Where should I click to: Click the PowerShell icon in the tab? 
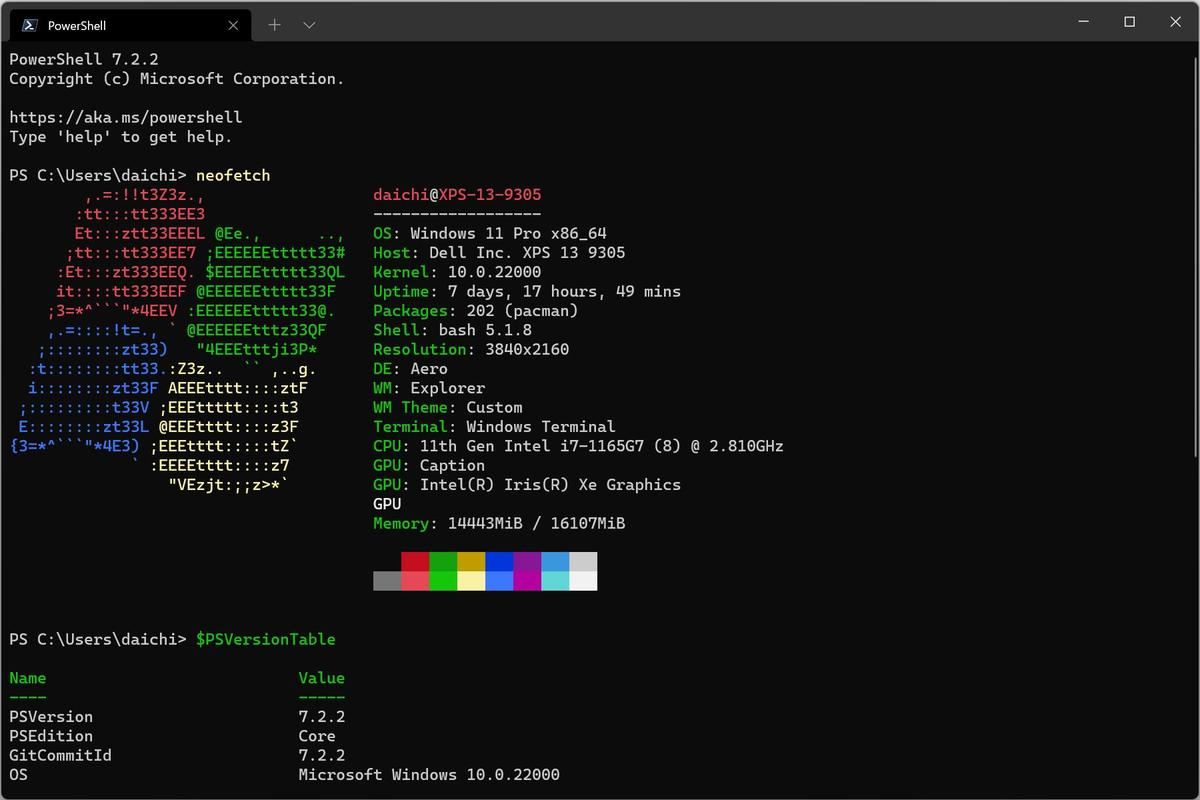tap(30, 25)
